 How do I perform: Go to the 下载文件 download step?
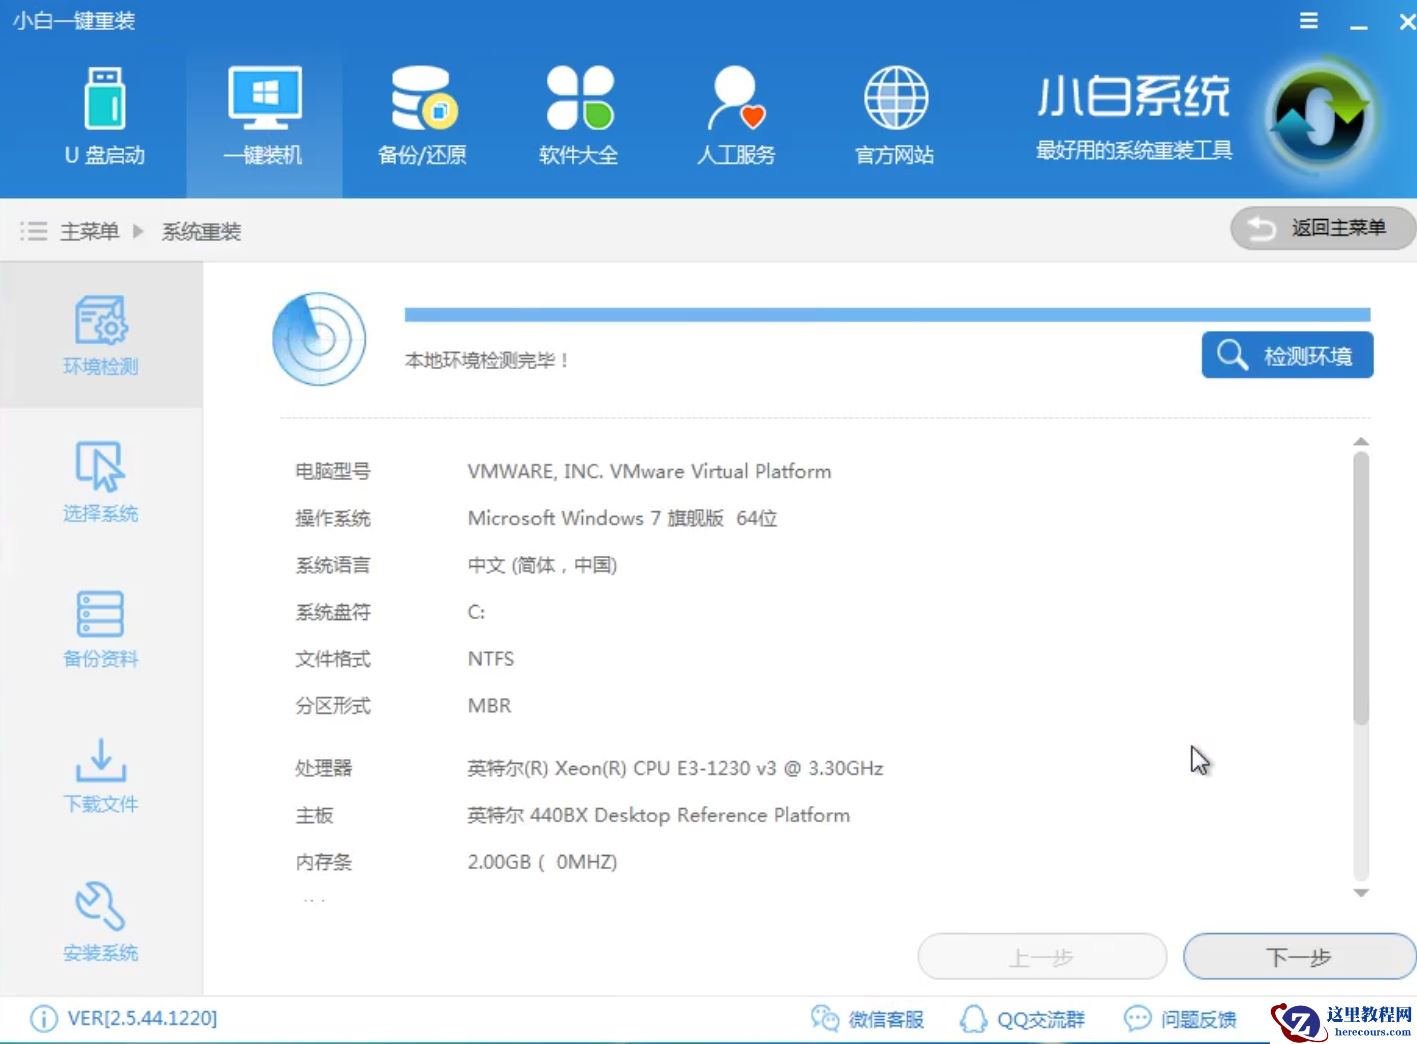pyautogui.click(x=99, y=775)
